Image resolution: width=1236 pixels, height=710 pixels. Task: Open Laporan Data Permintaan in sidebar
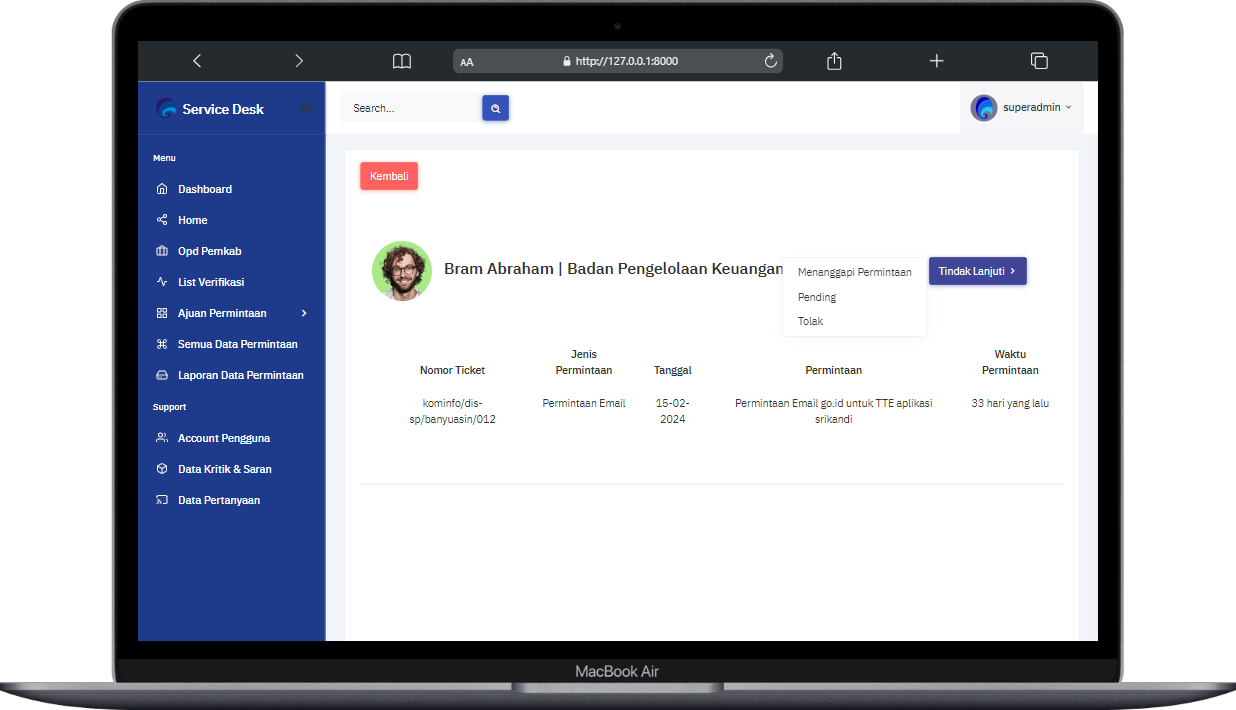(x=241, y=375)
